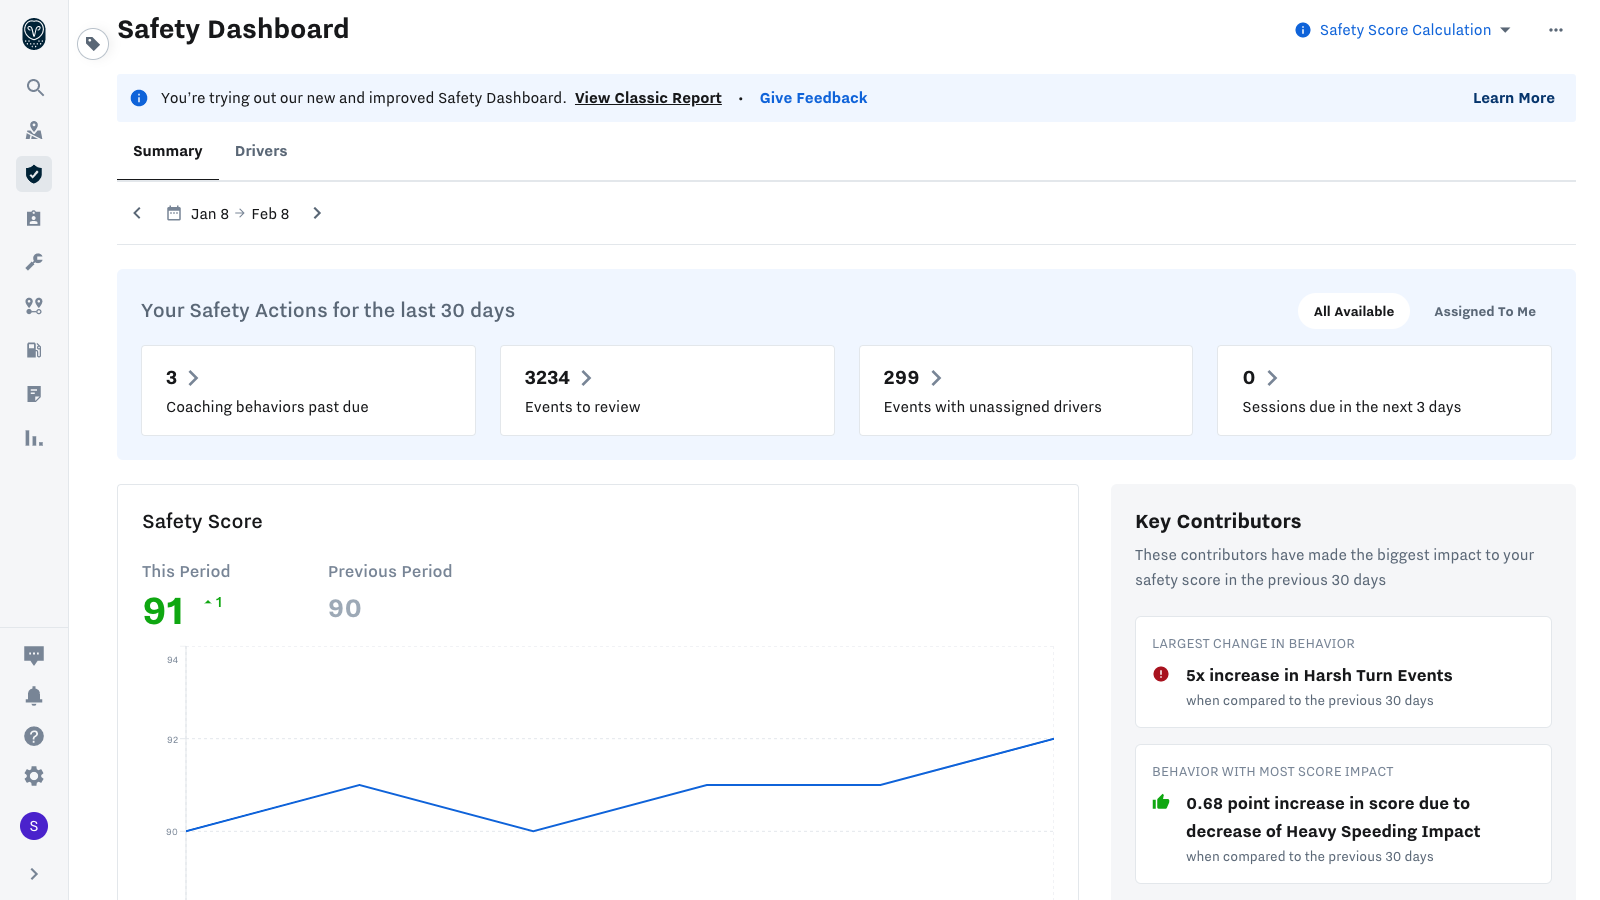Select the Summary tab
Image resolution: width=1600 pixels, height=900 pixels.
[x=167, y=151]
